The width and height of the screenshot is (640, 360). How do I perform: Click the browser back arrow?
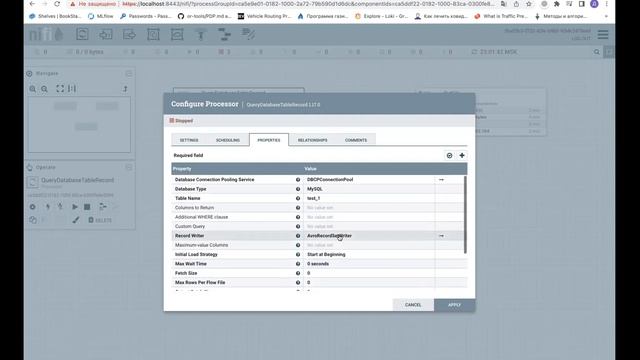(32, 4)
